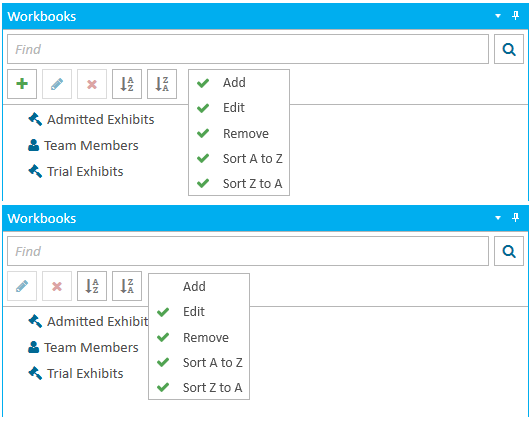Click the red X Remove icon in upper toolbar

click(x=92, y=84)
